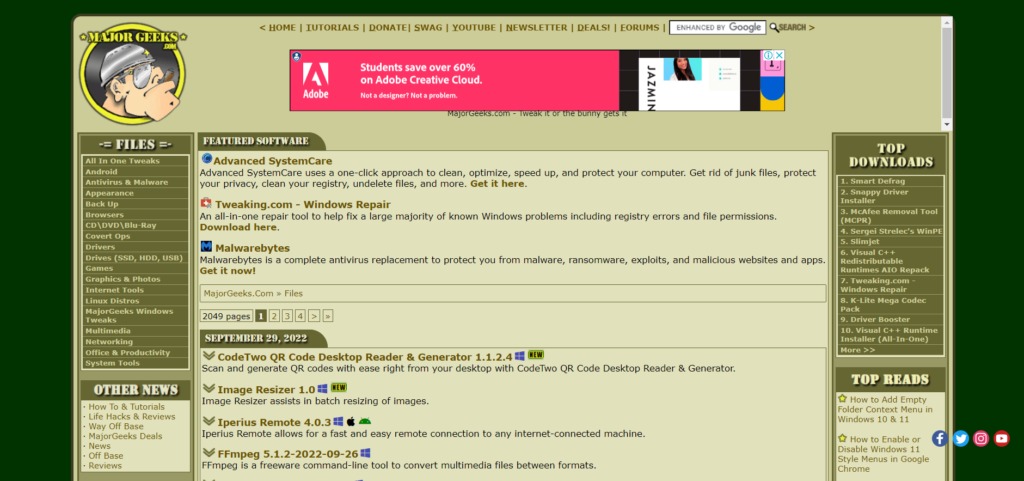Open the FORUMS menu link
Viewport: 1024px width, 481px height.
tap(639, 27)
